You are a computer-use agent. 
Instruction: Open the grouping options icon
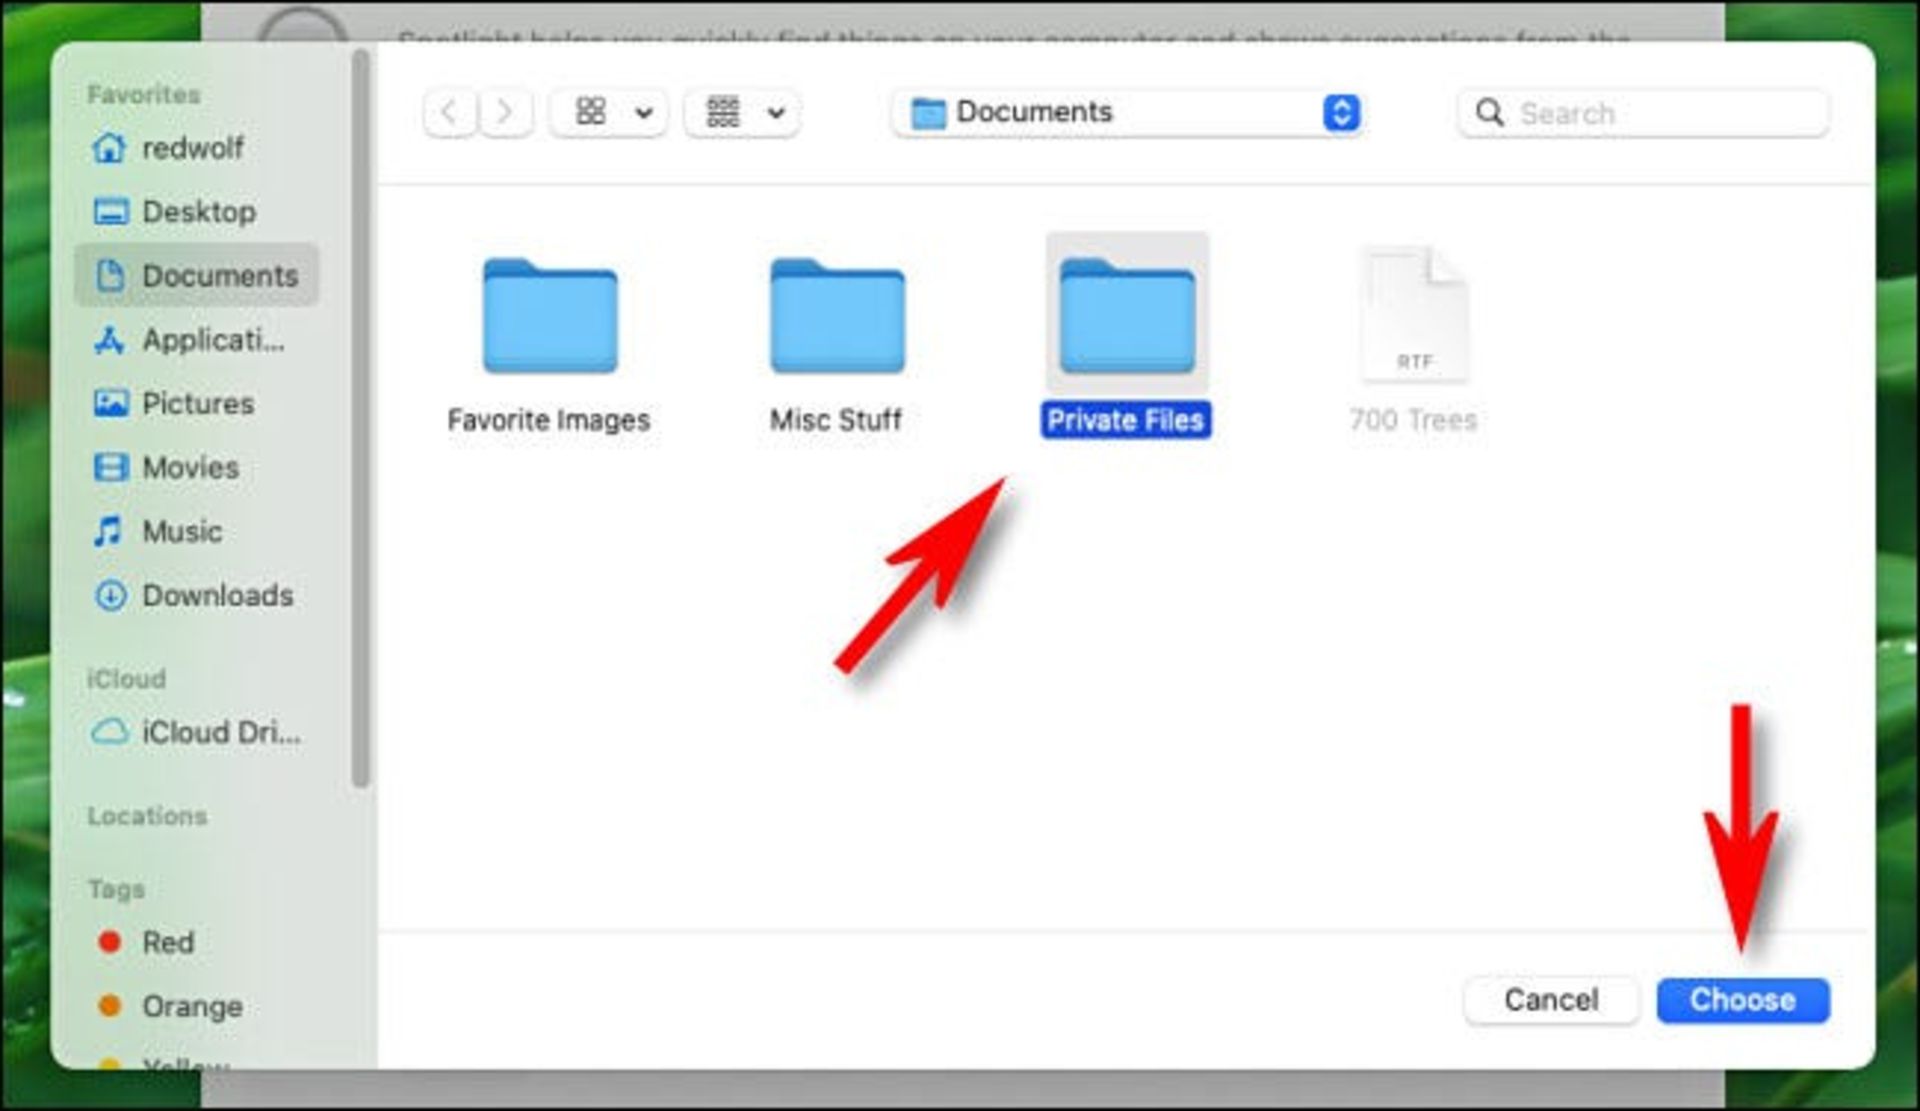click(x=723, y=112)
